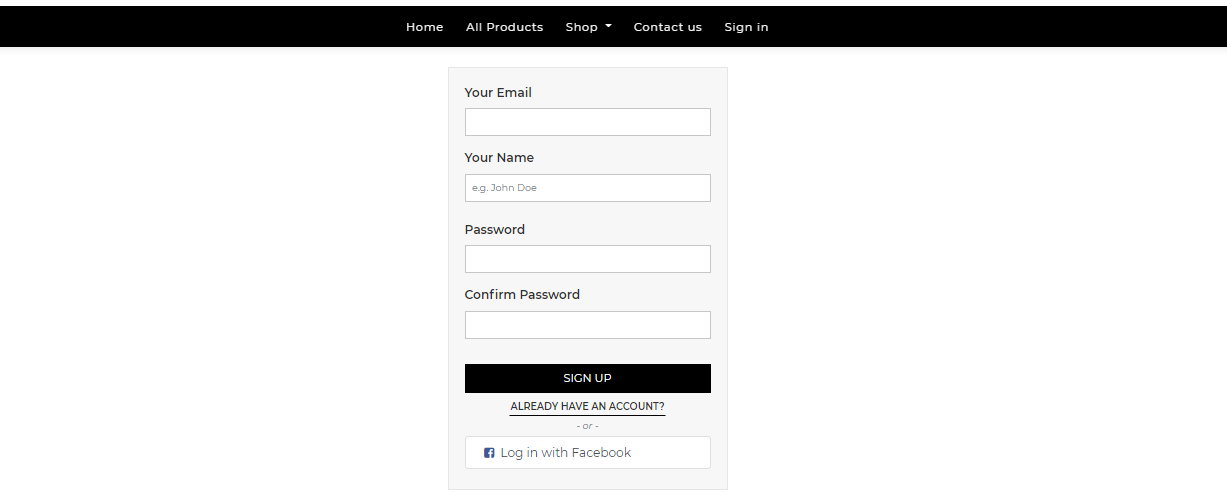This screenshot has width=1227, height=495.
Task: Follow the Already Have an Account link
Action: point(587,407)
